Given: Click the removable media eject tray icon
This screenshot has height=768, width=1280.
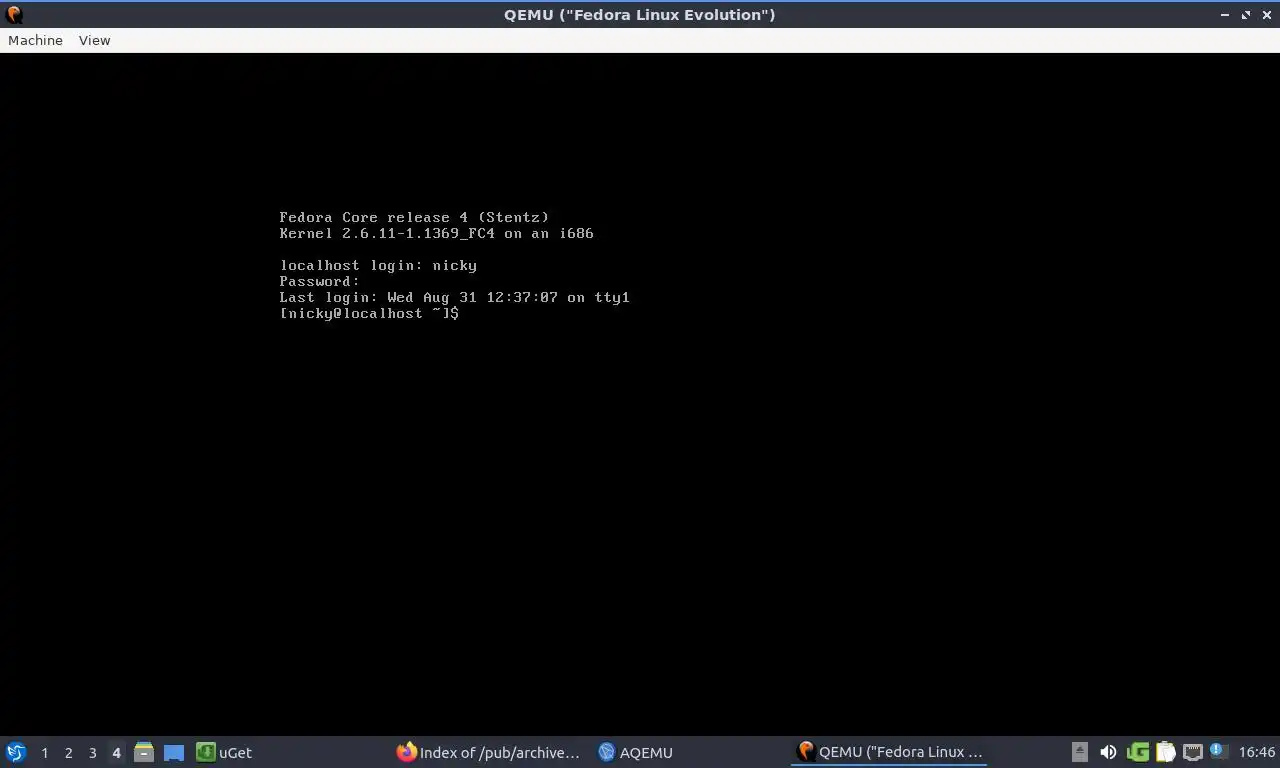Looking at the screenshot, I should 1079,752.
